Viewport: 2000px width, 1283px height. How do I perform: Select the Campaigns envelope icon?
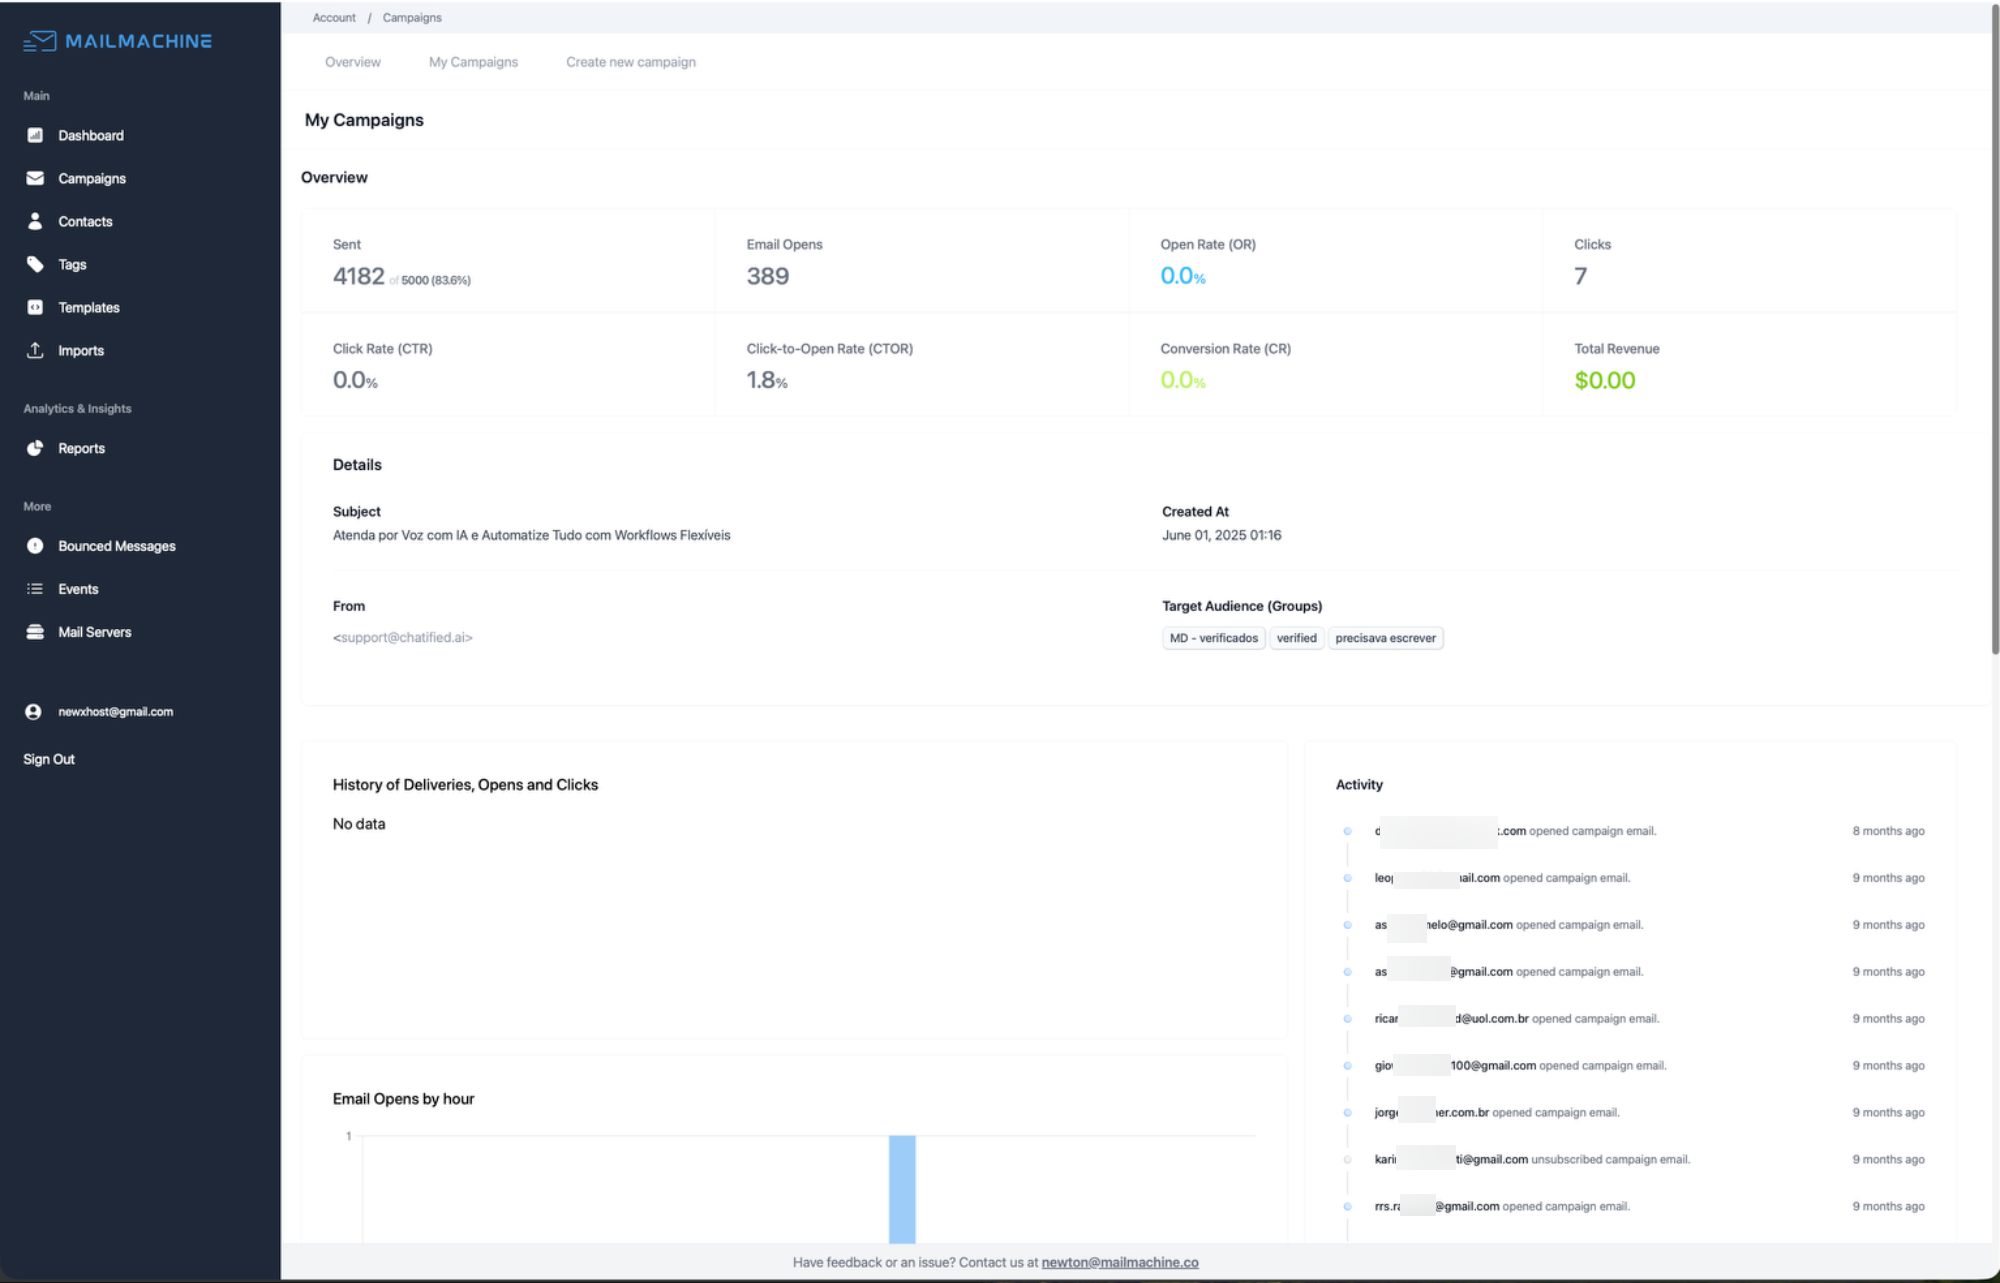[x=35, y=178]
